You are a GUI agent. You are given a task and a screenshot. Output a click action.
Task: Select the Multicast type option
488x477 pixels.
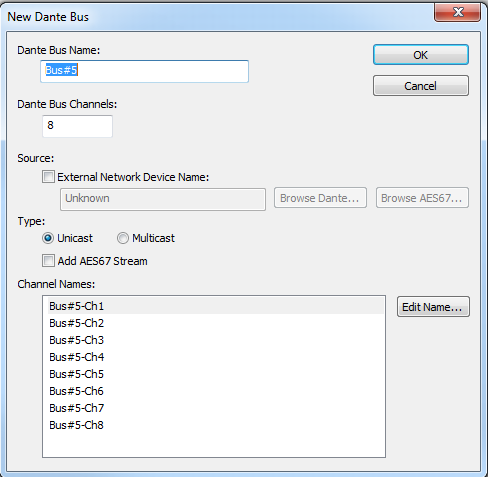tap(123, 238)
